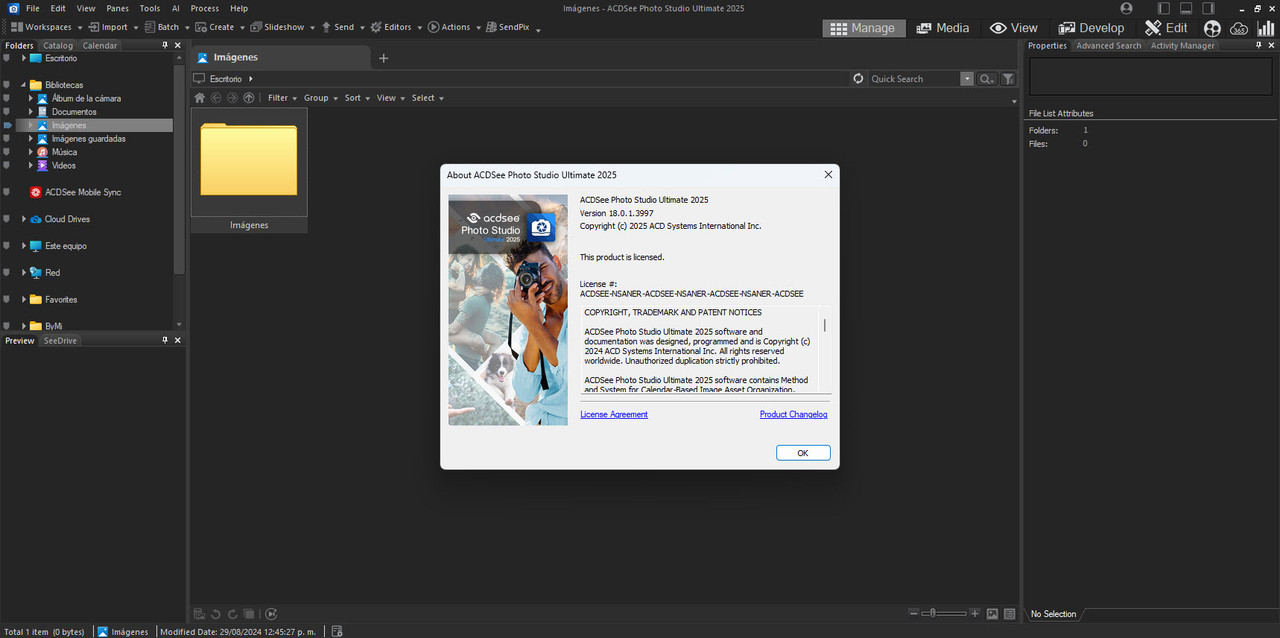Switch to People mode icon
The width and height of the screenshot is (1280, 638).
1212,28
